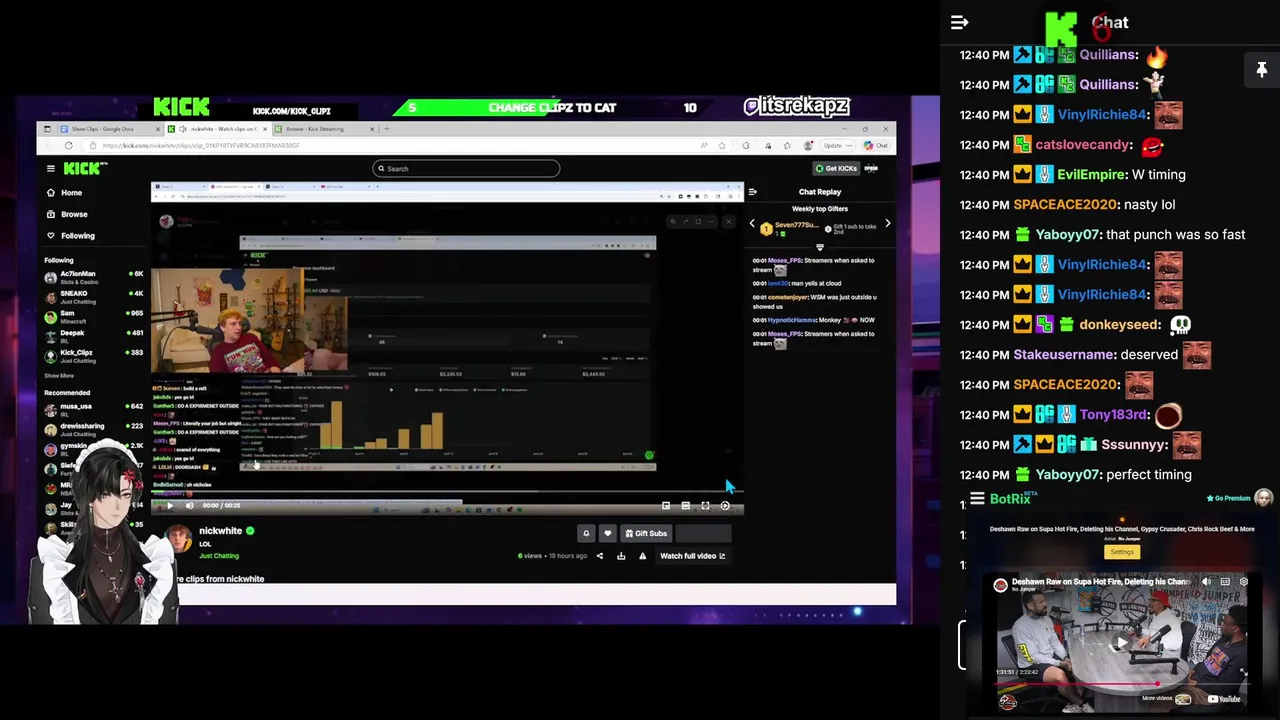Collapse the Chat Replay panel

(x=753, y=192)
